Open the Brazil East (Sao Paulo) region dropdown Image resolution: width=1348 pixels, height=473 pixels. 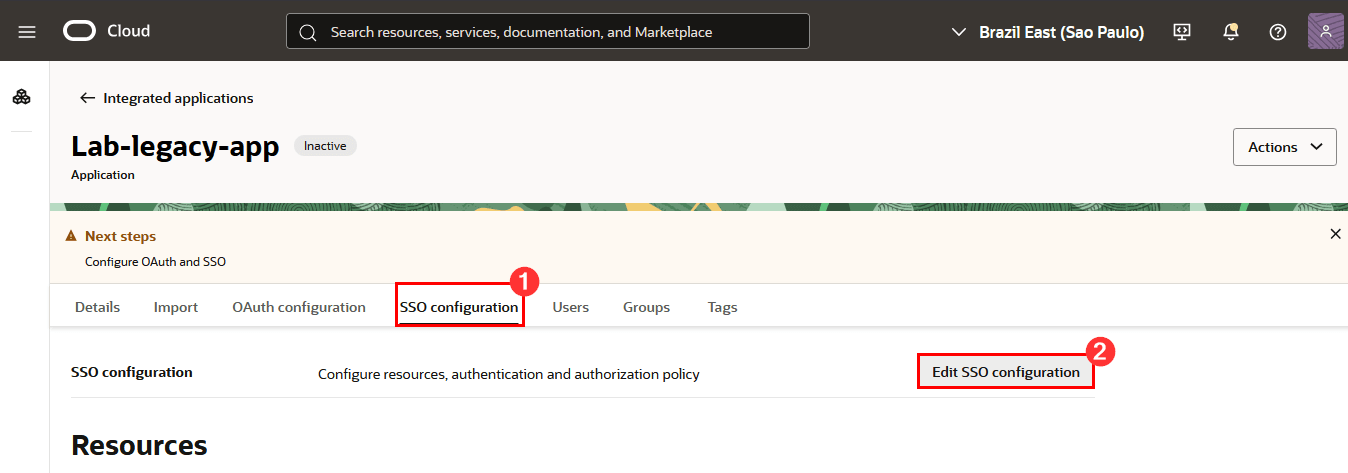pos(1046,32)
